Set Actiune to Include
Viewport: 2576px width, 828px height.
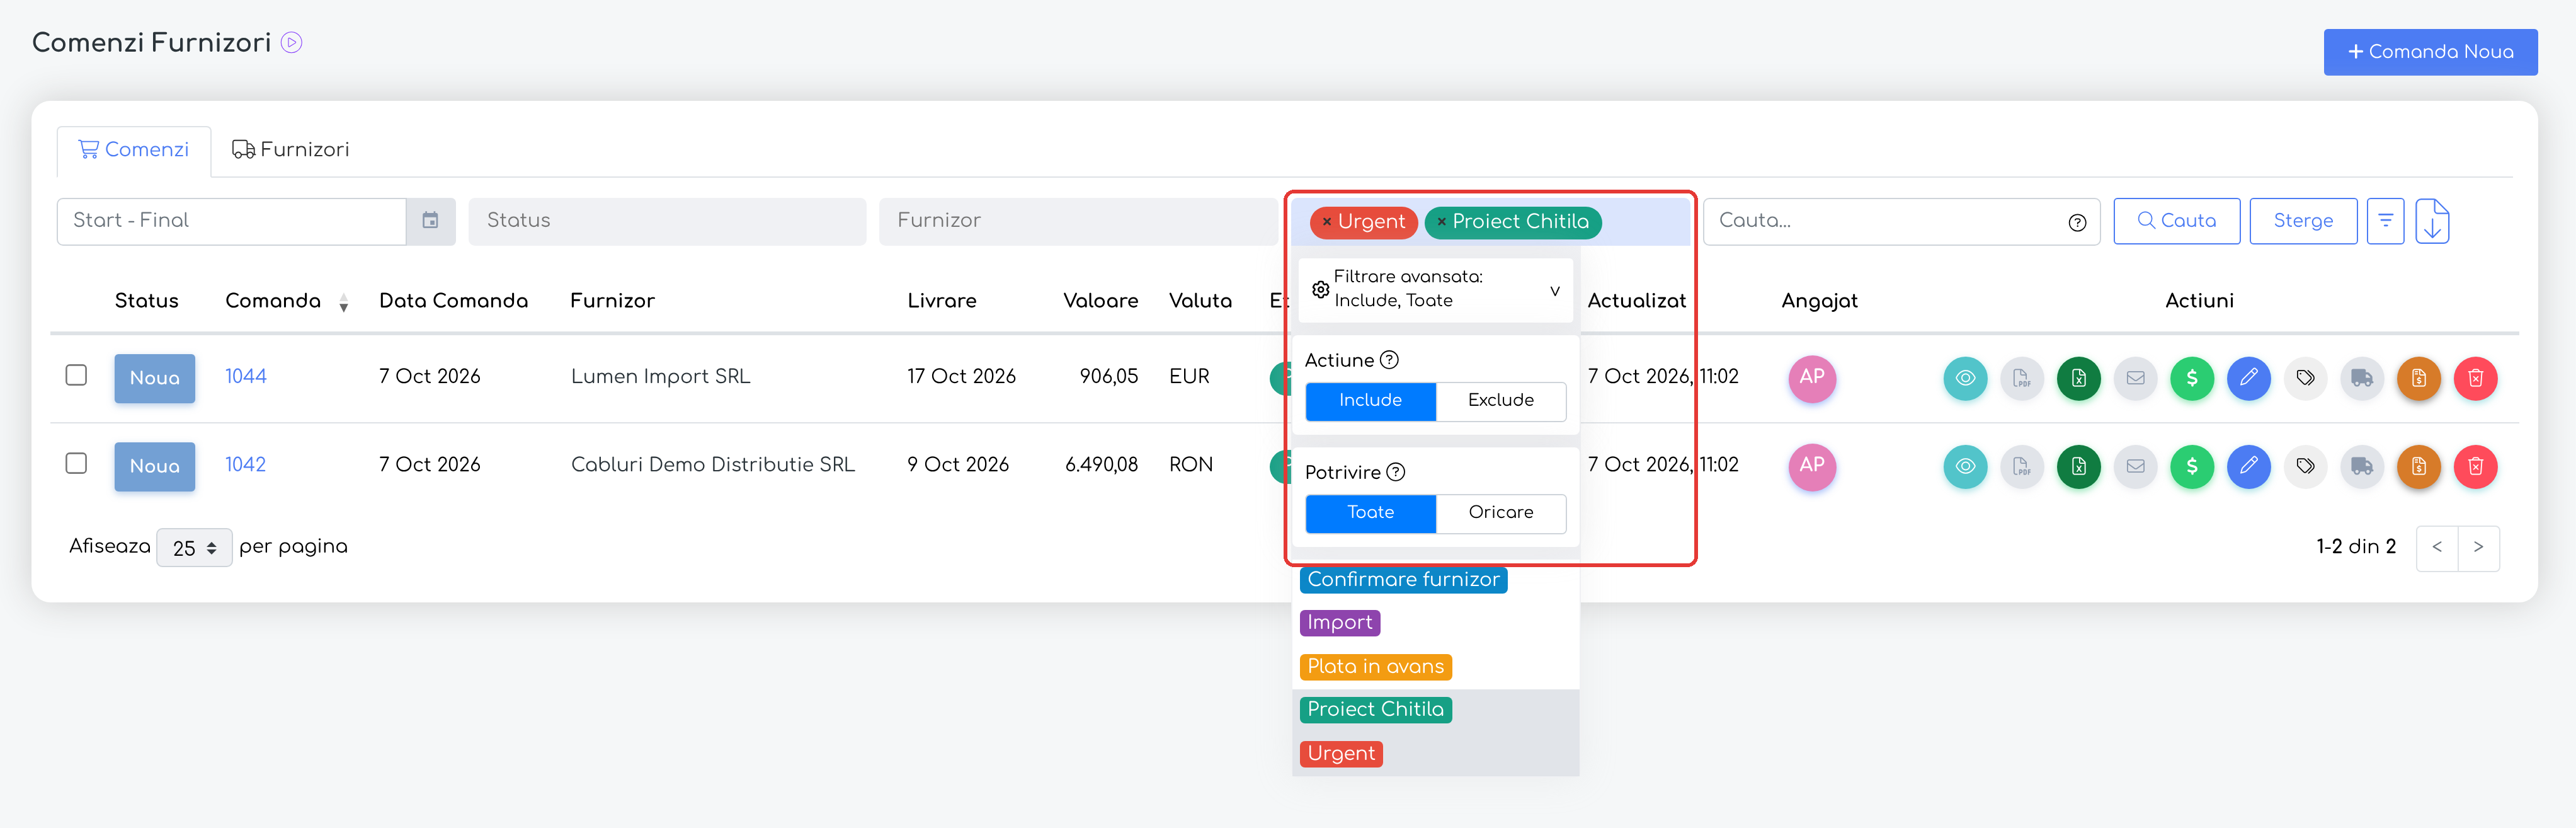click(x=1370, y=401)
